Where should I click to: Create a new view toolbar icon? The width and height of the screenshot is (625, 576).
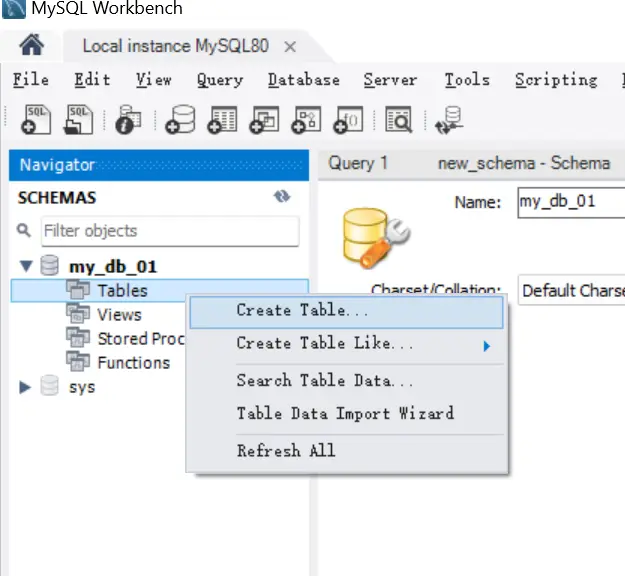(x=264, y=120)
